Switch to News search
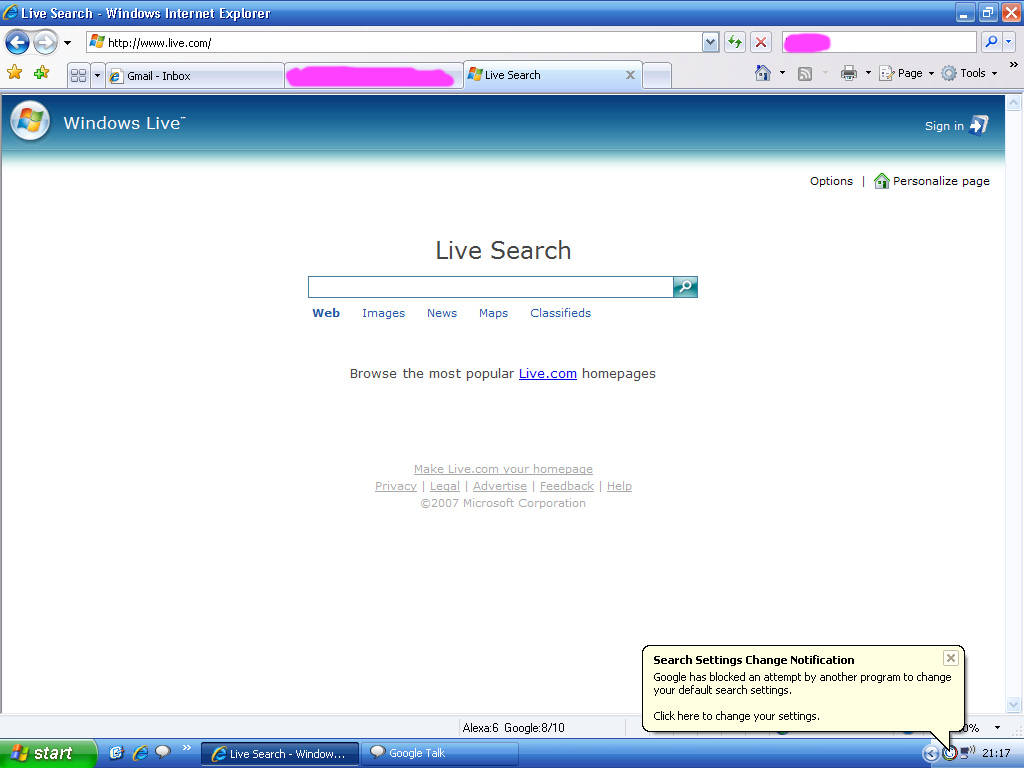The height and width of the screenshot is (768, 1024). [441, 313]
